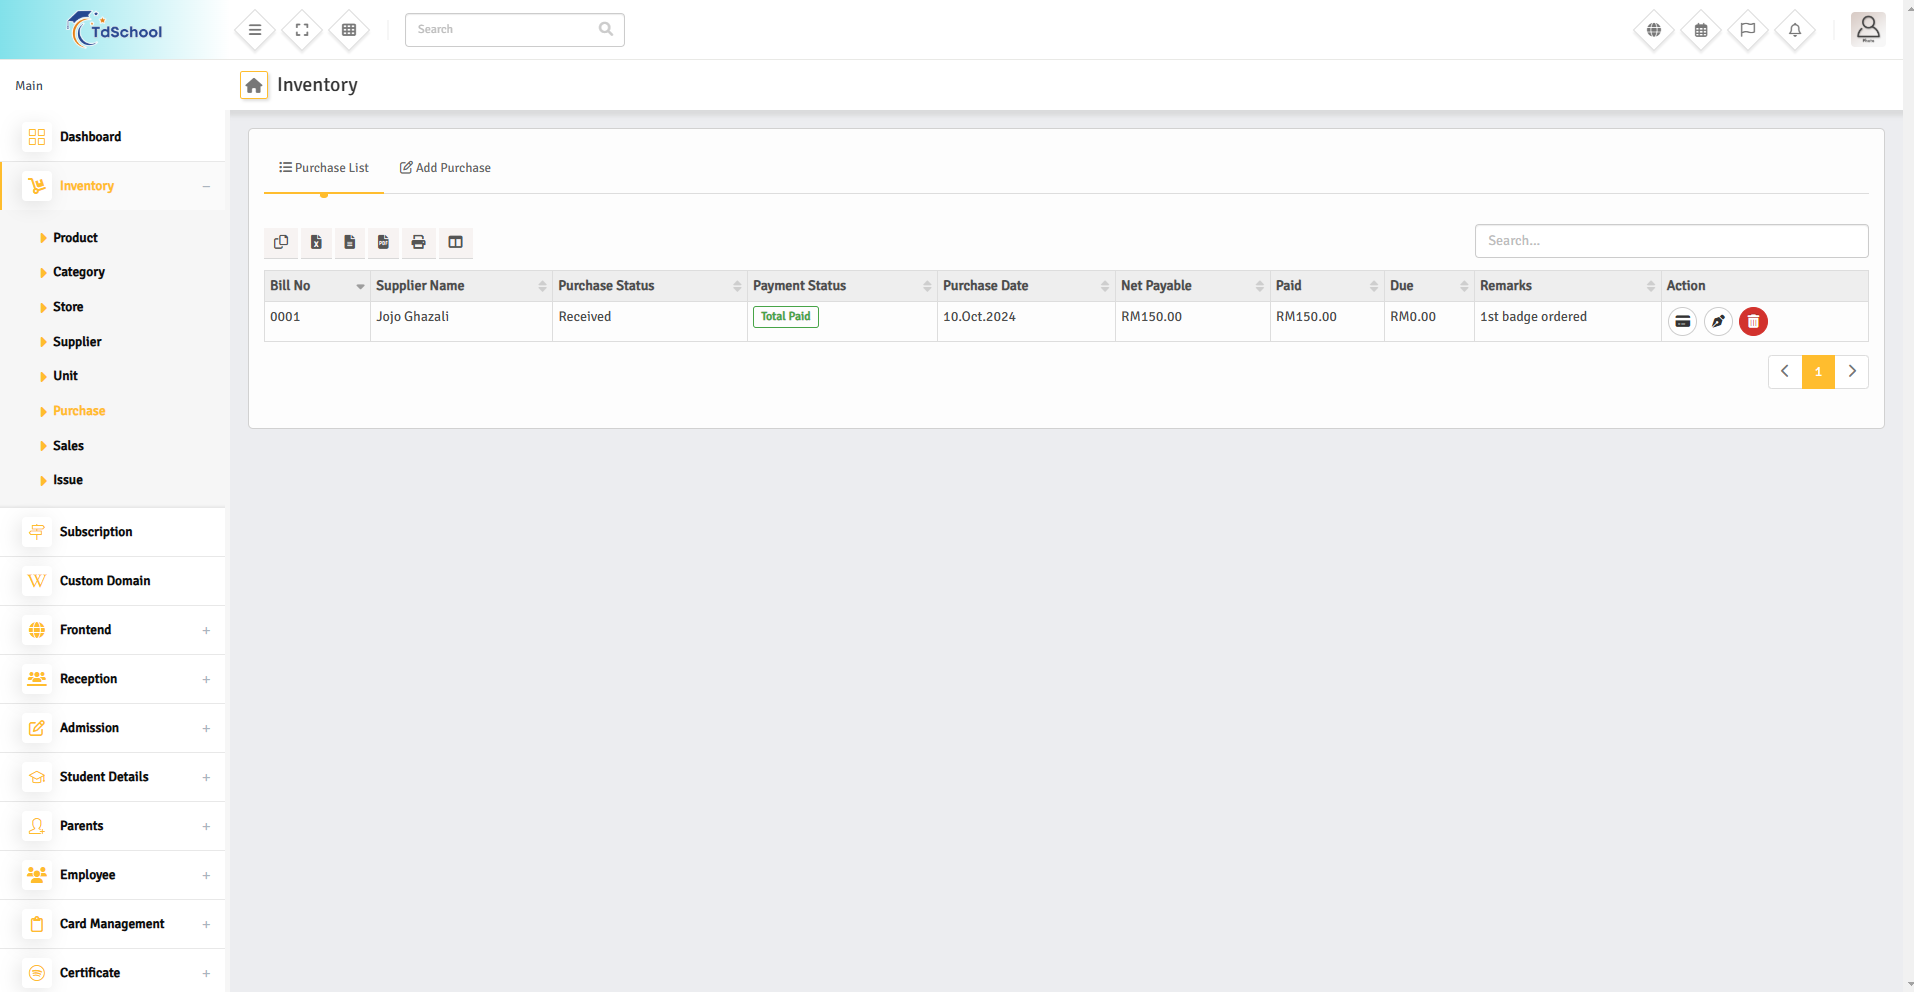Delete bill 0001 with the red trash icon
1914x992 pixels.
pyautogui.click(x=1753, y=321)
